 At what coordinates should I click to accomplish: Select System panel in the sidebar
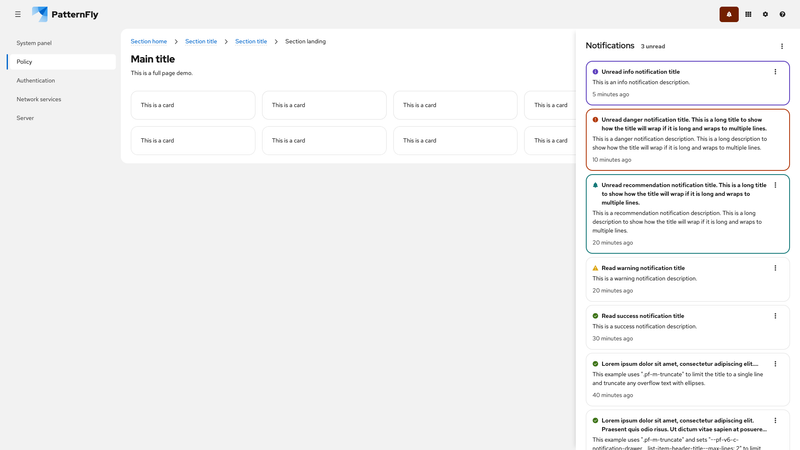point(61,43)
